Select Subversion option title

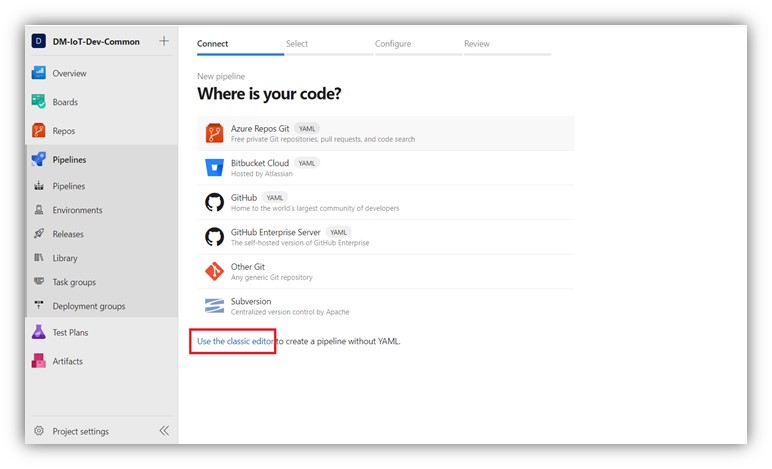[251, 301]
